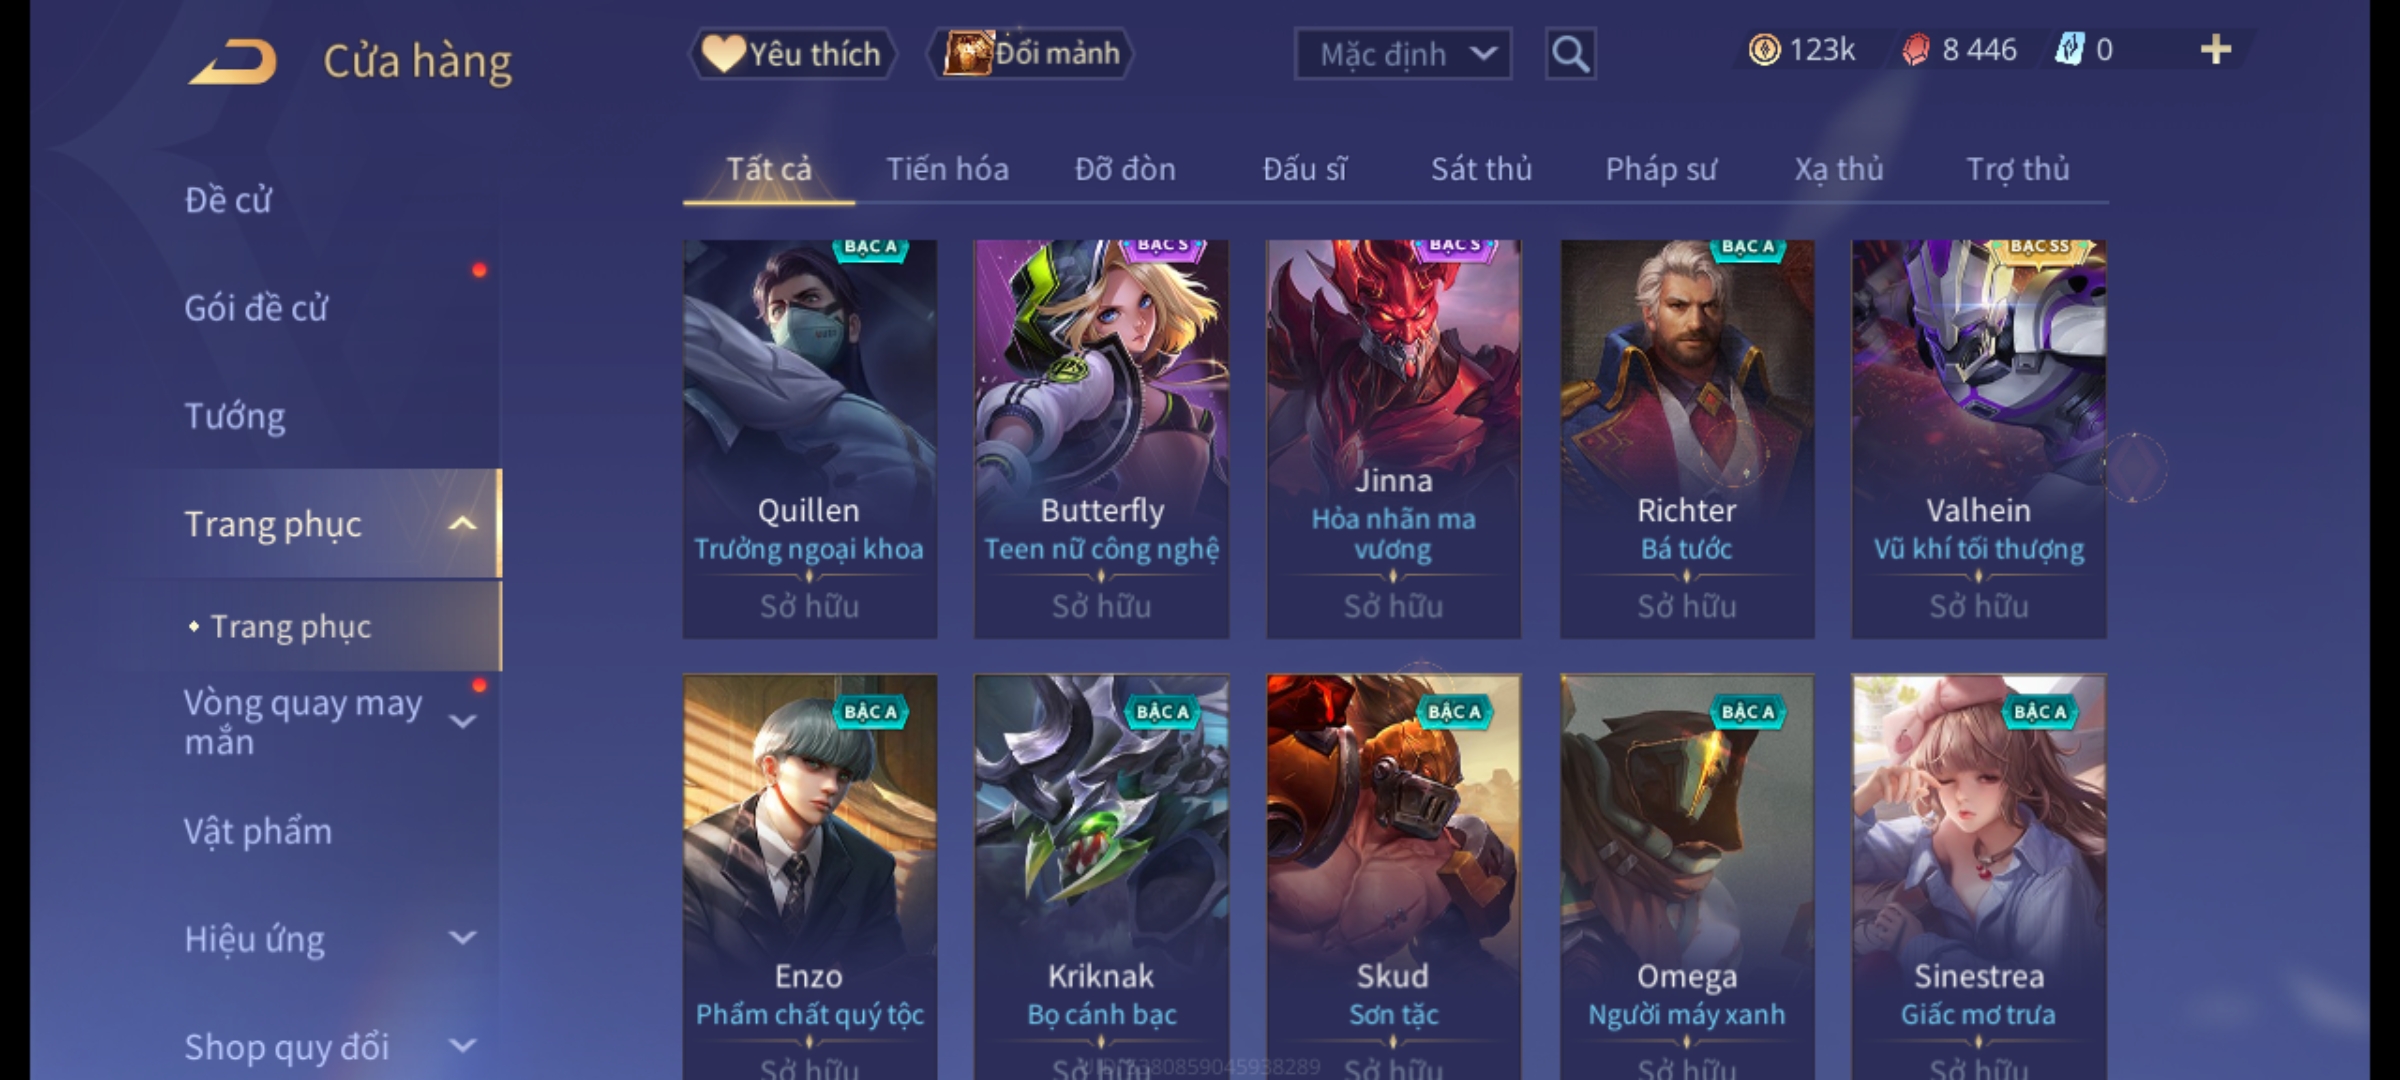Expand the Shop quy đổi section
The height and width of the screenshot is (1080, 2400).
pyautogui.click(x=462, y=1045)
